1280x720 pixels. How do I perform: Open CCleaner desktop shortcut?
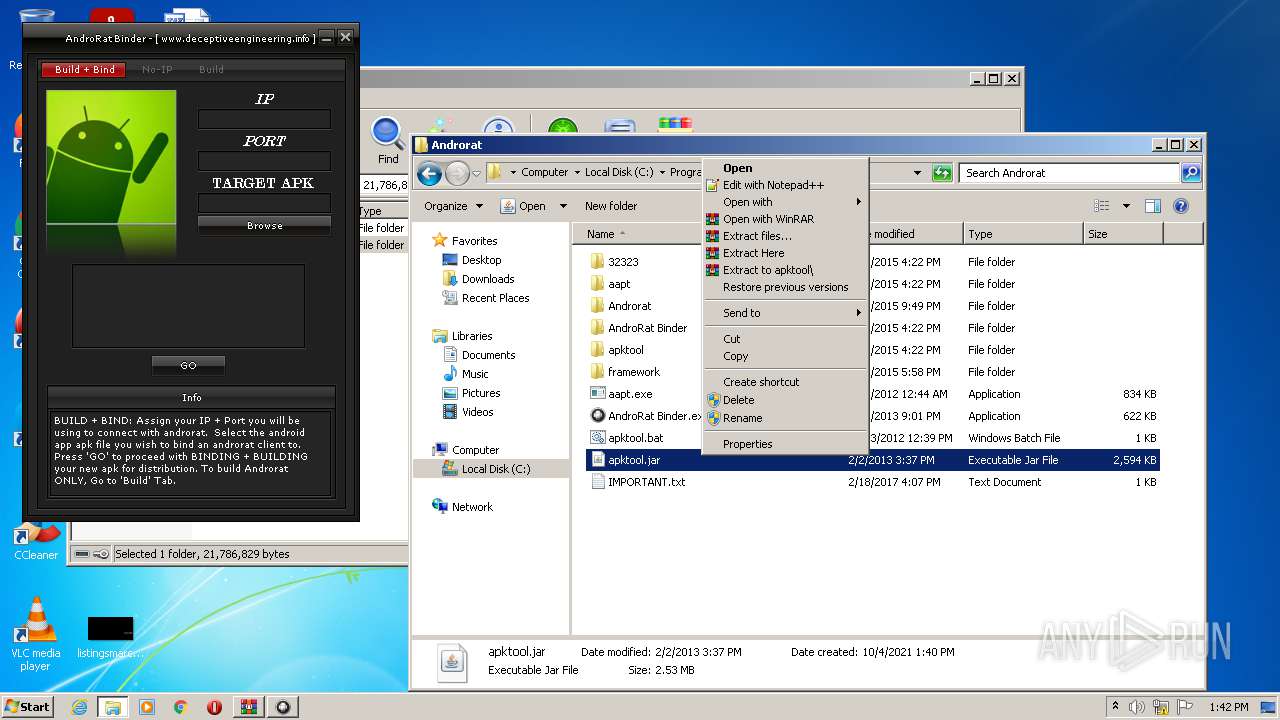tap(36, 540)
